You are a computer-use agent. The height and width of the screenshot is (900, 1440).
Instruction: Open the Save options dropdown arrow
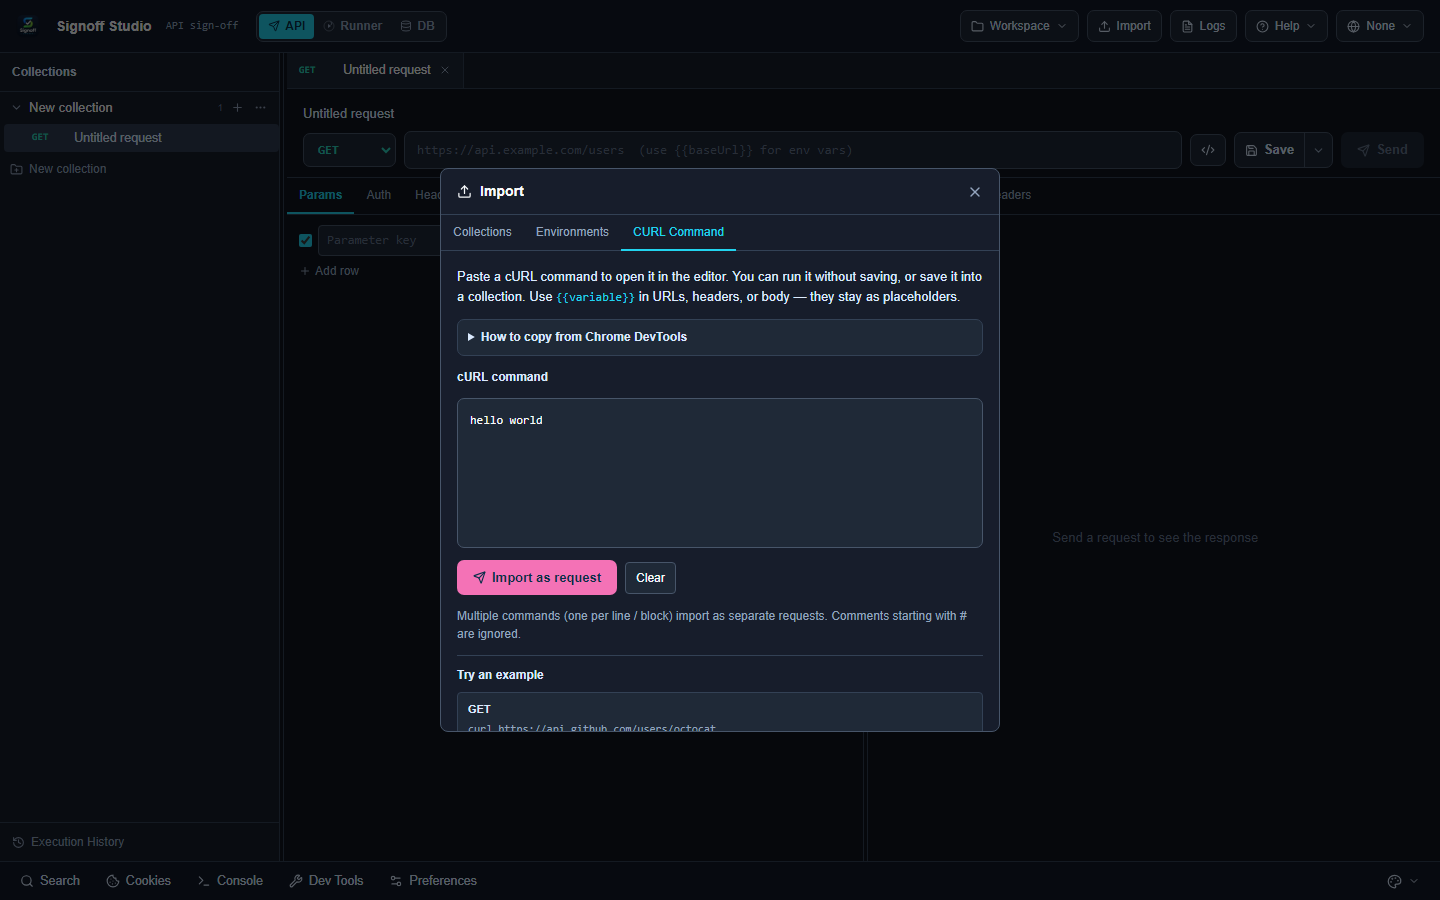click(1319, 150)
